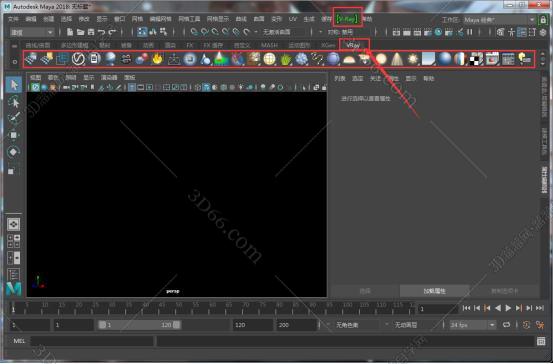Go to start of playback range

coord(466,308)
